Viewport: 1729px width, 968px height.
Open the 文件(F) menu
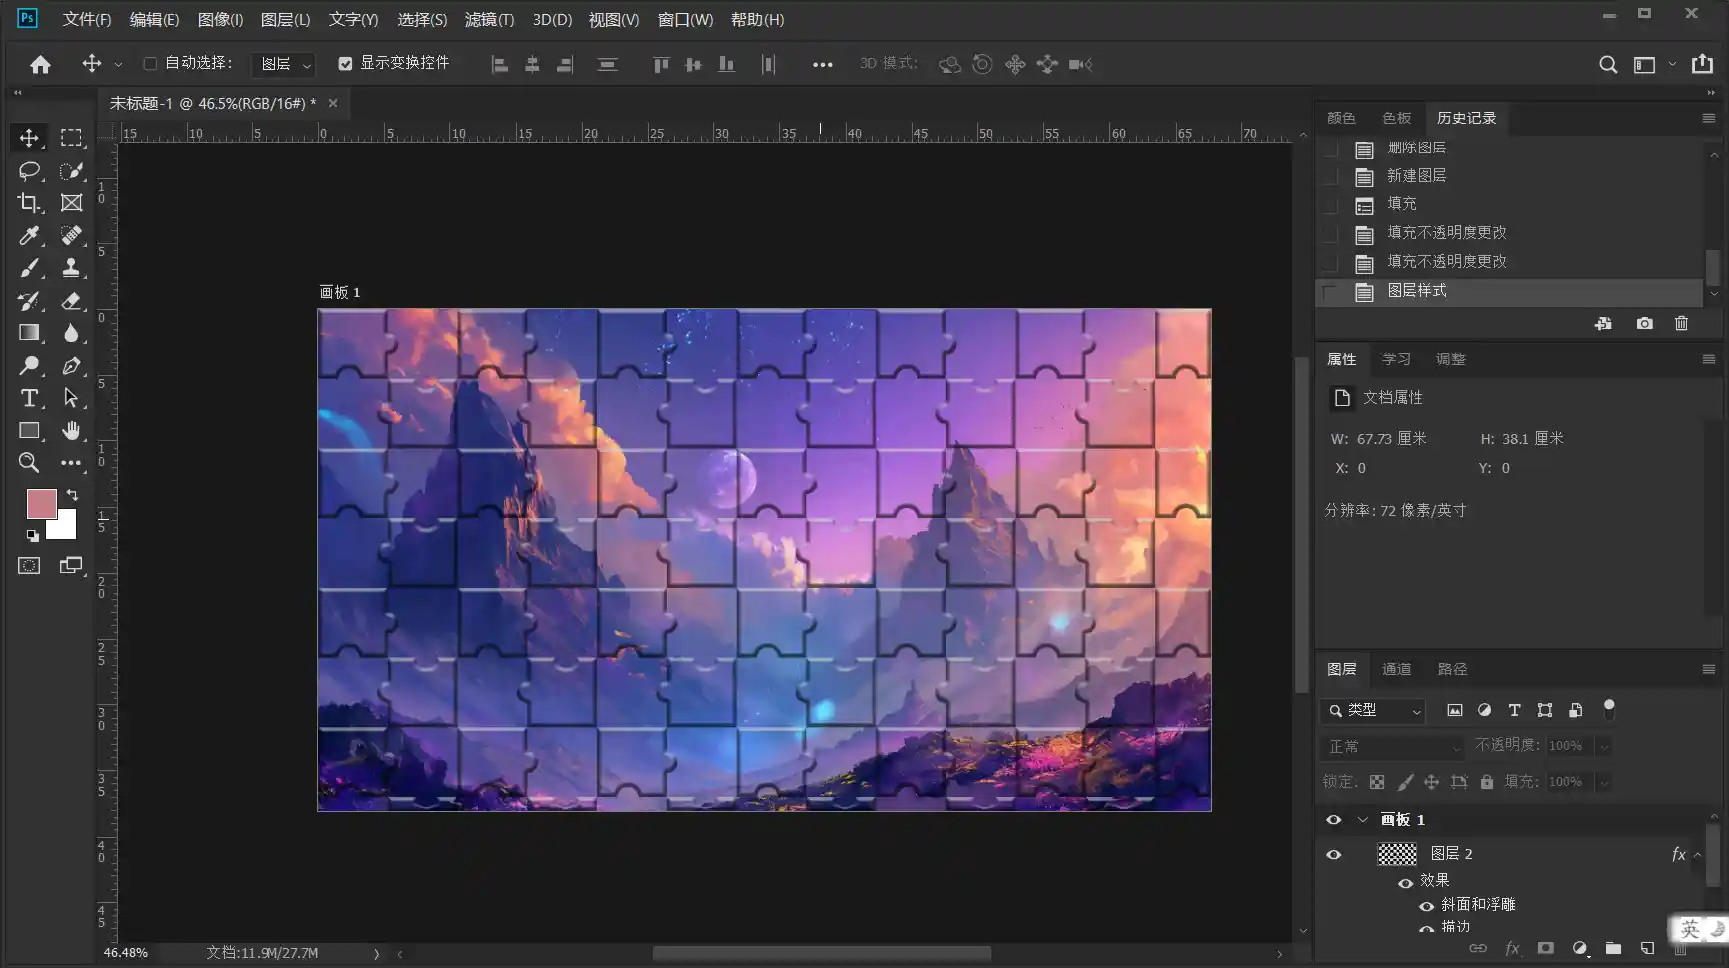tap(87, 20)
